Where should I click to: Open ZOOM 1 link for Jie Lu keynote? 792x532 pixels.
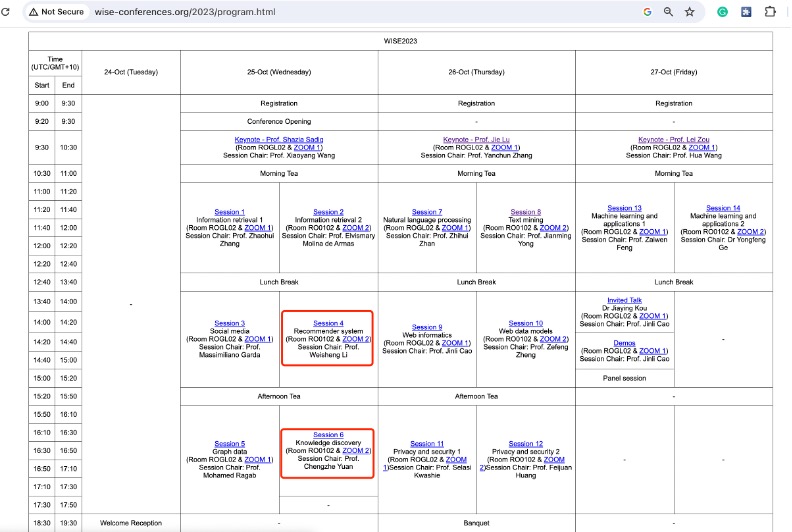pos(505,148)
